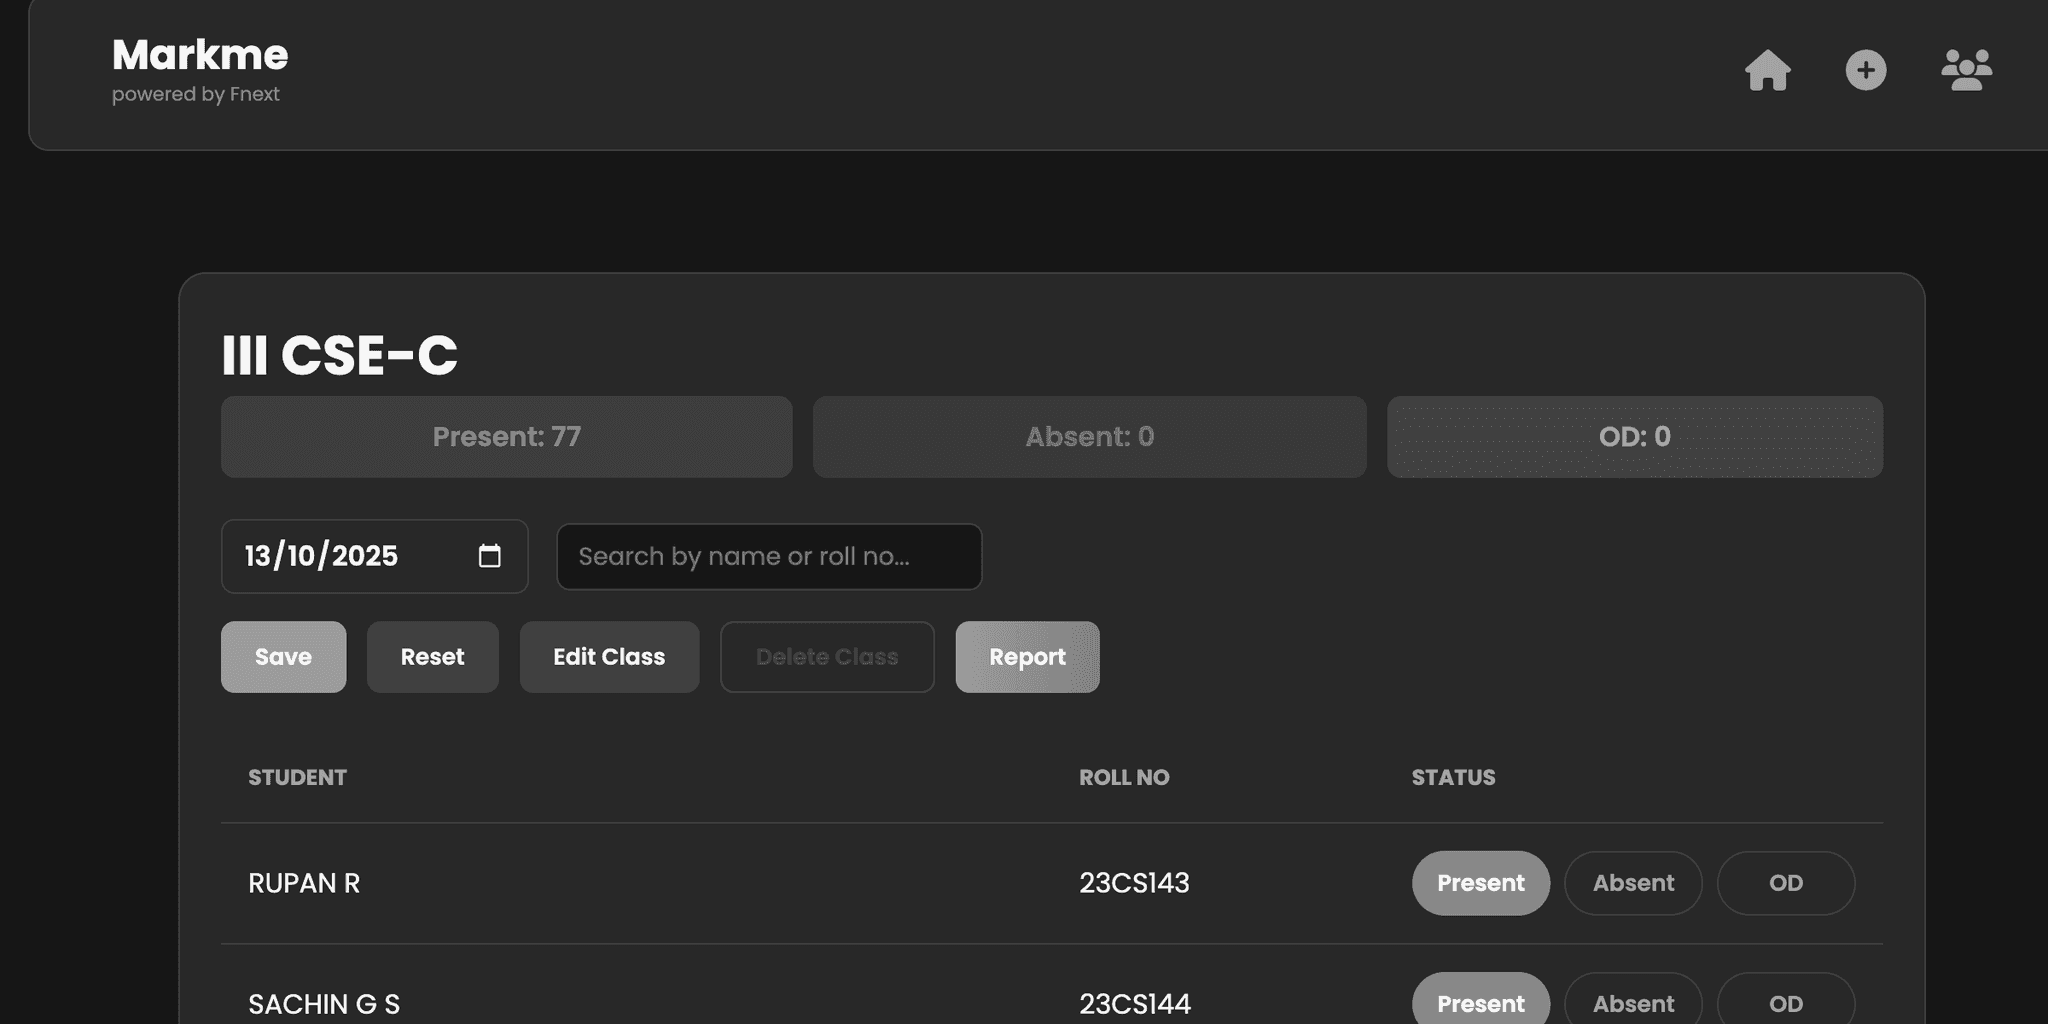2048x1024 pixels.
Task: Click the STUDENT column header
Action: (x=297, y=777)
